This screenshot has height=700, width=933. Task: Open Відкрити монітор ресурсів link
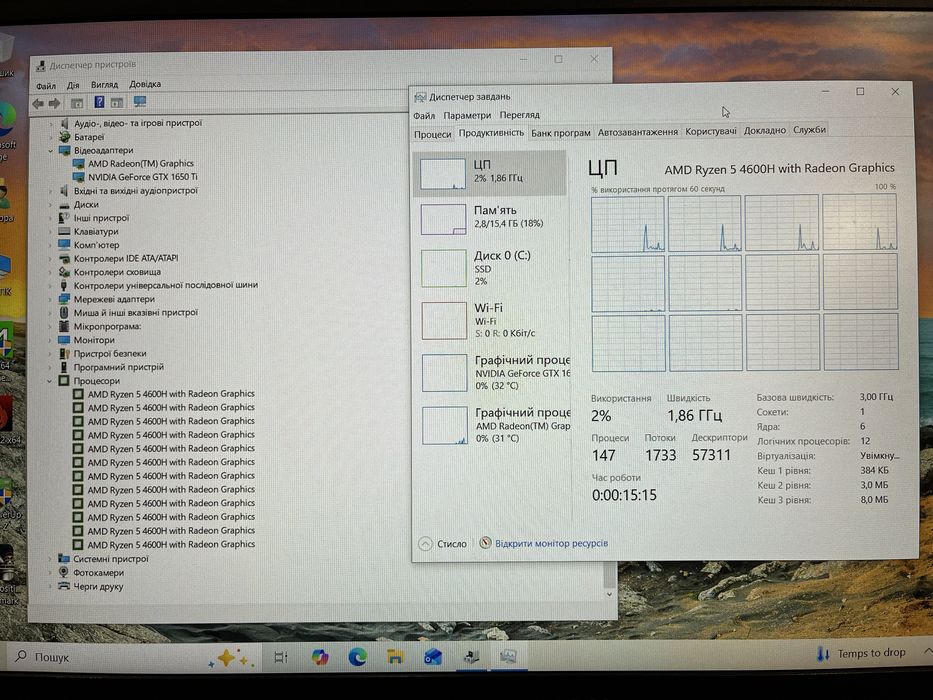click(552, 543)
